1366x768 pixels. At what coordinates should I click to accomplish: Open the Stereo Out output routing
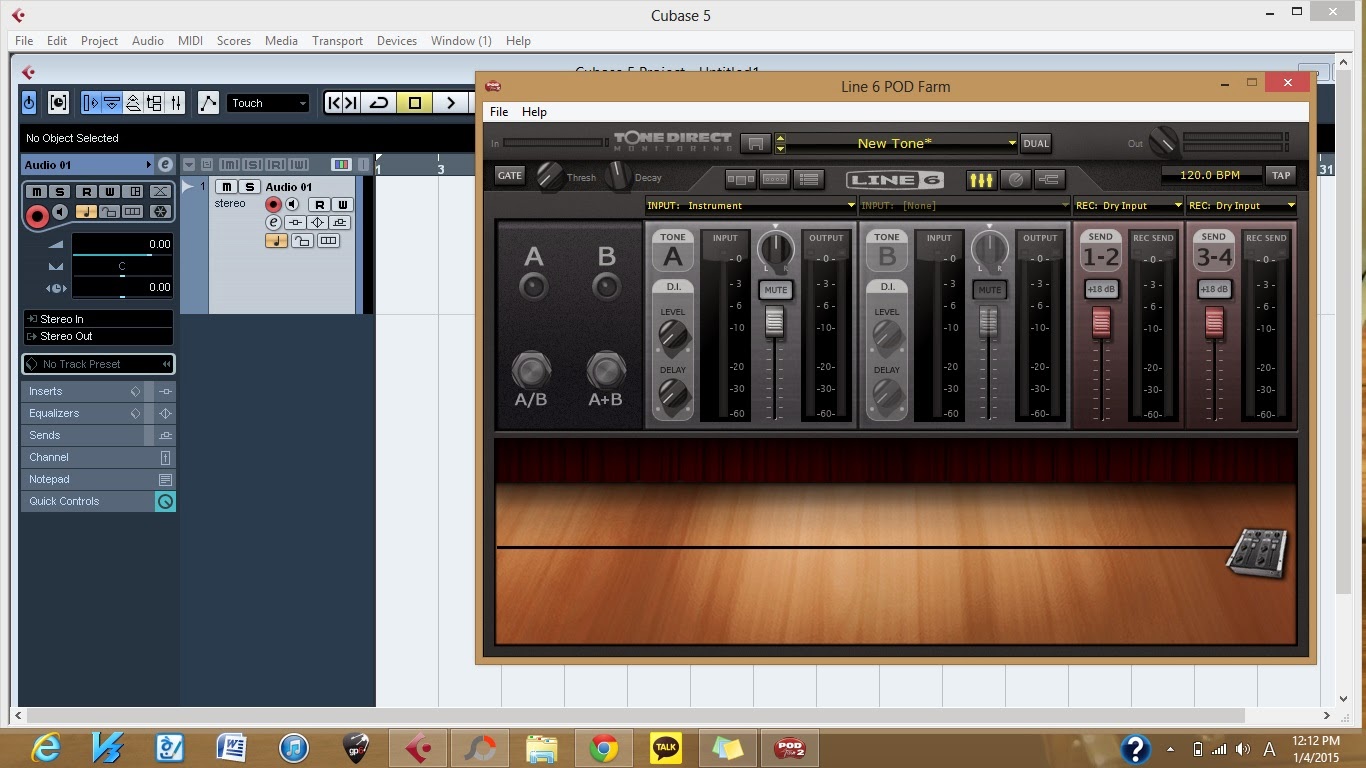97,336
